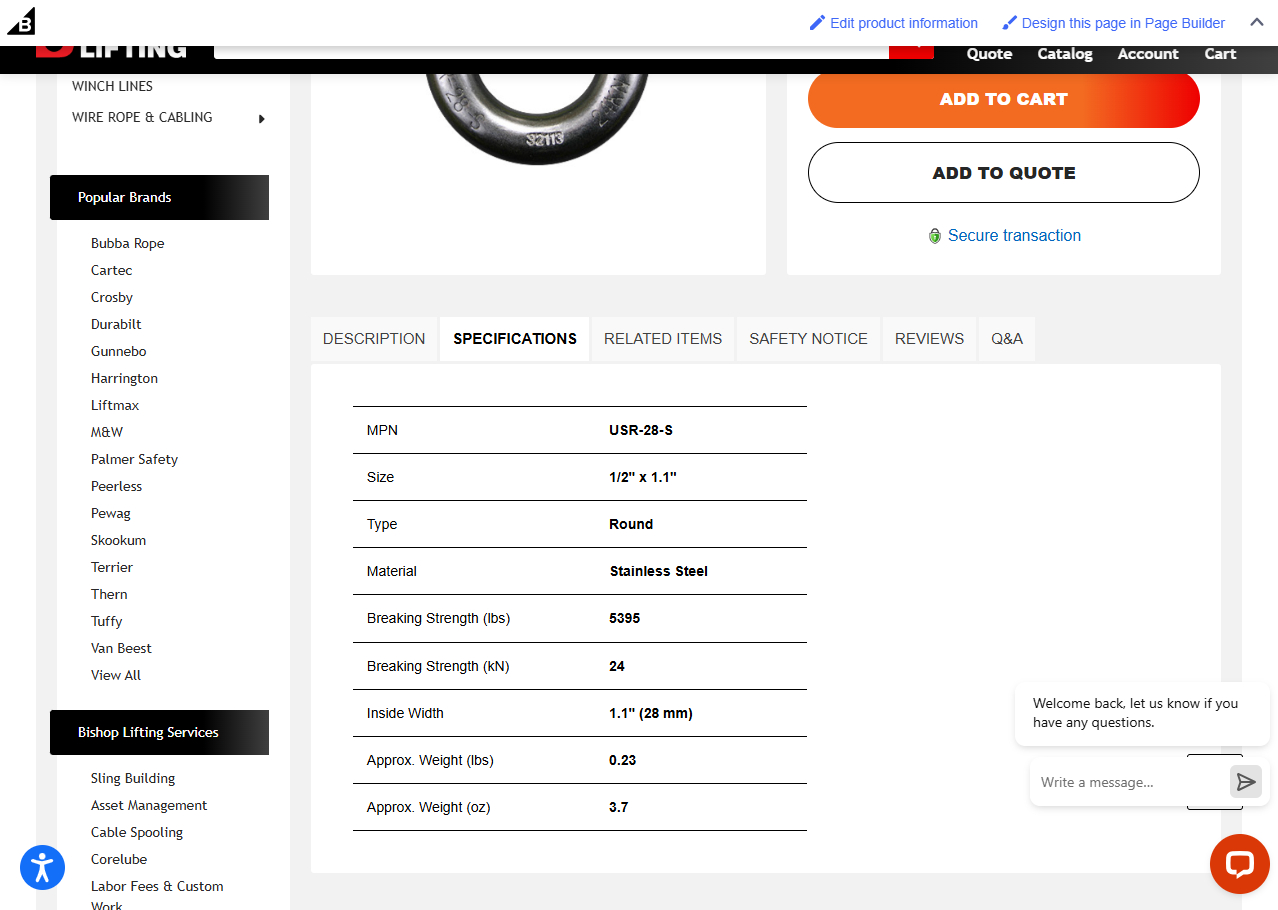This screenshot has width=1278, height=910.
Task: Collapse the admin bar with chevron
Action: coord(1257,23)
